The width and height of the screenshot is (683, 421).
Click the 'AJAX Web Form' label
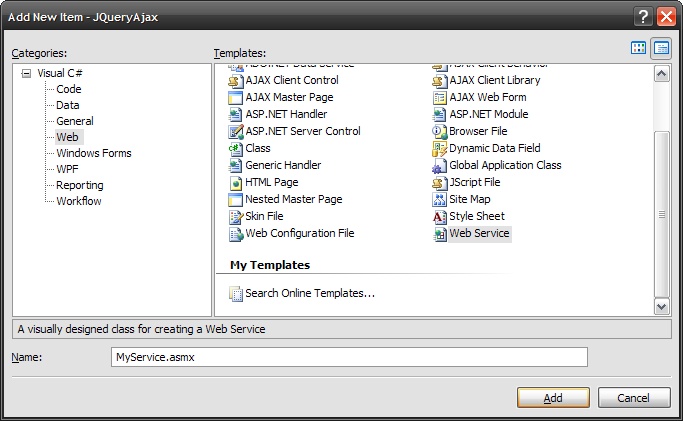[x=488, y=98]
